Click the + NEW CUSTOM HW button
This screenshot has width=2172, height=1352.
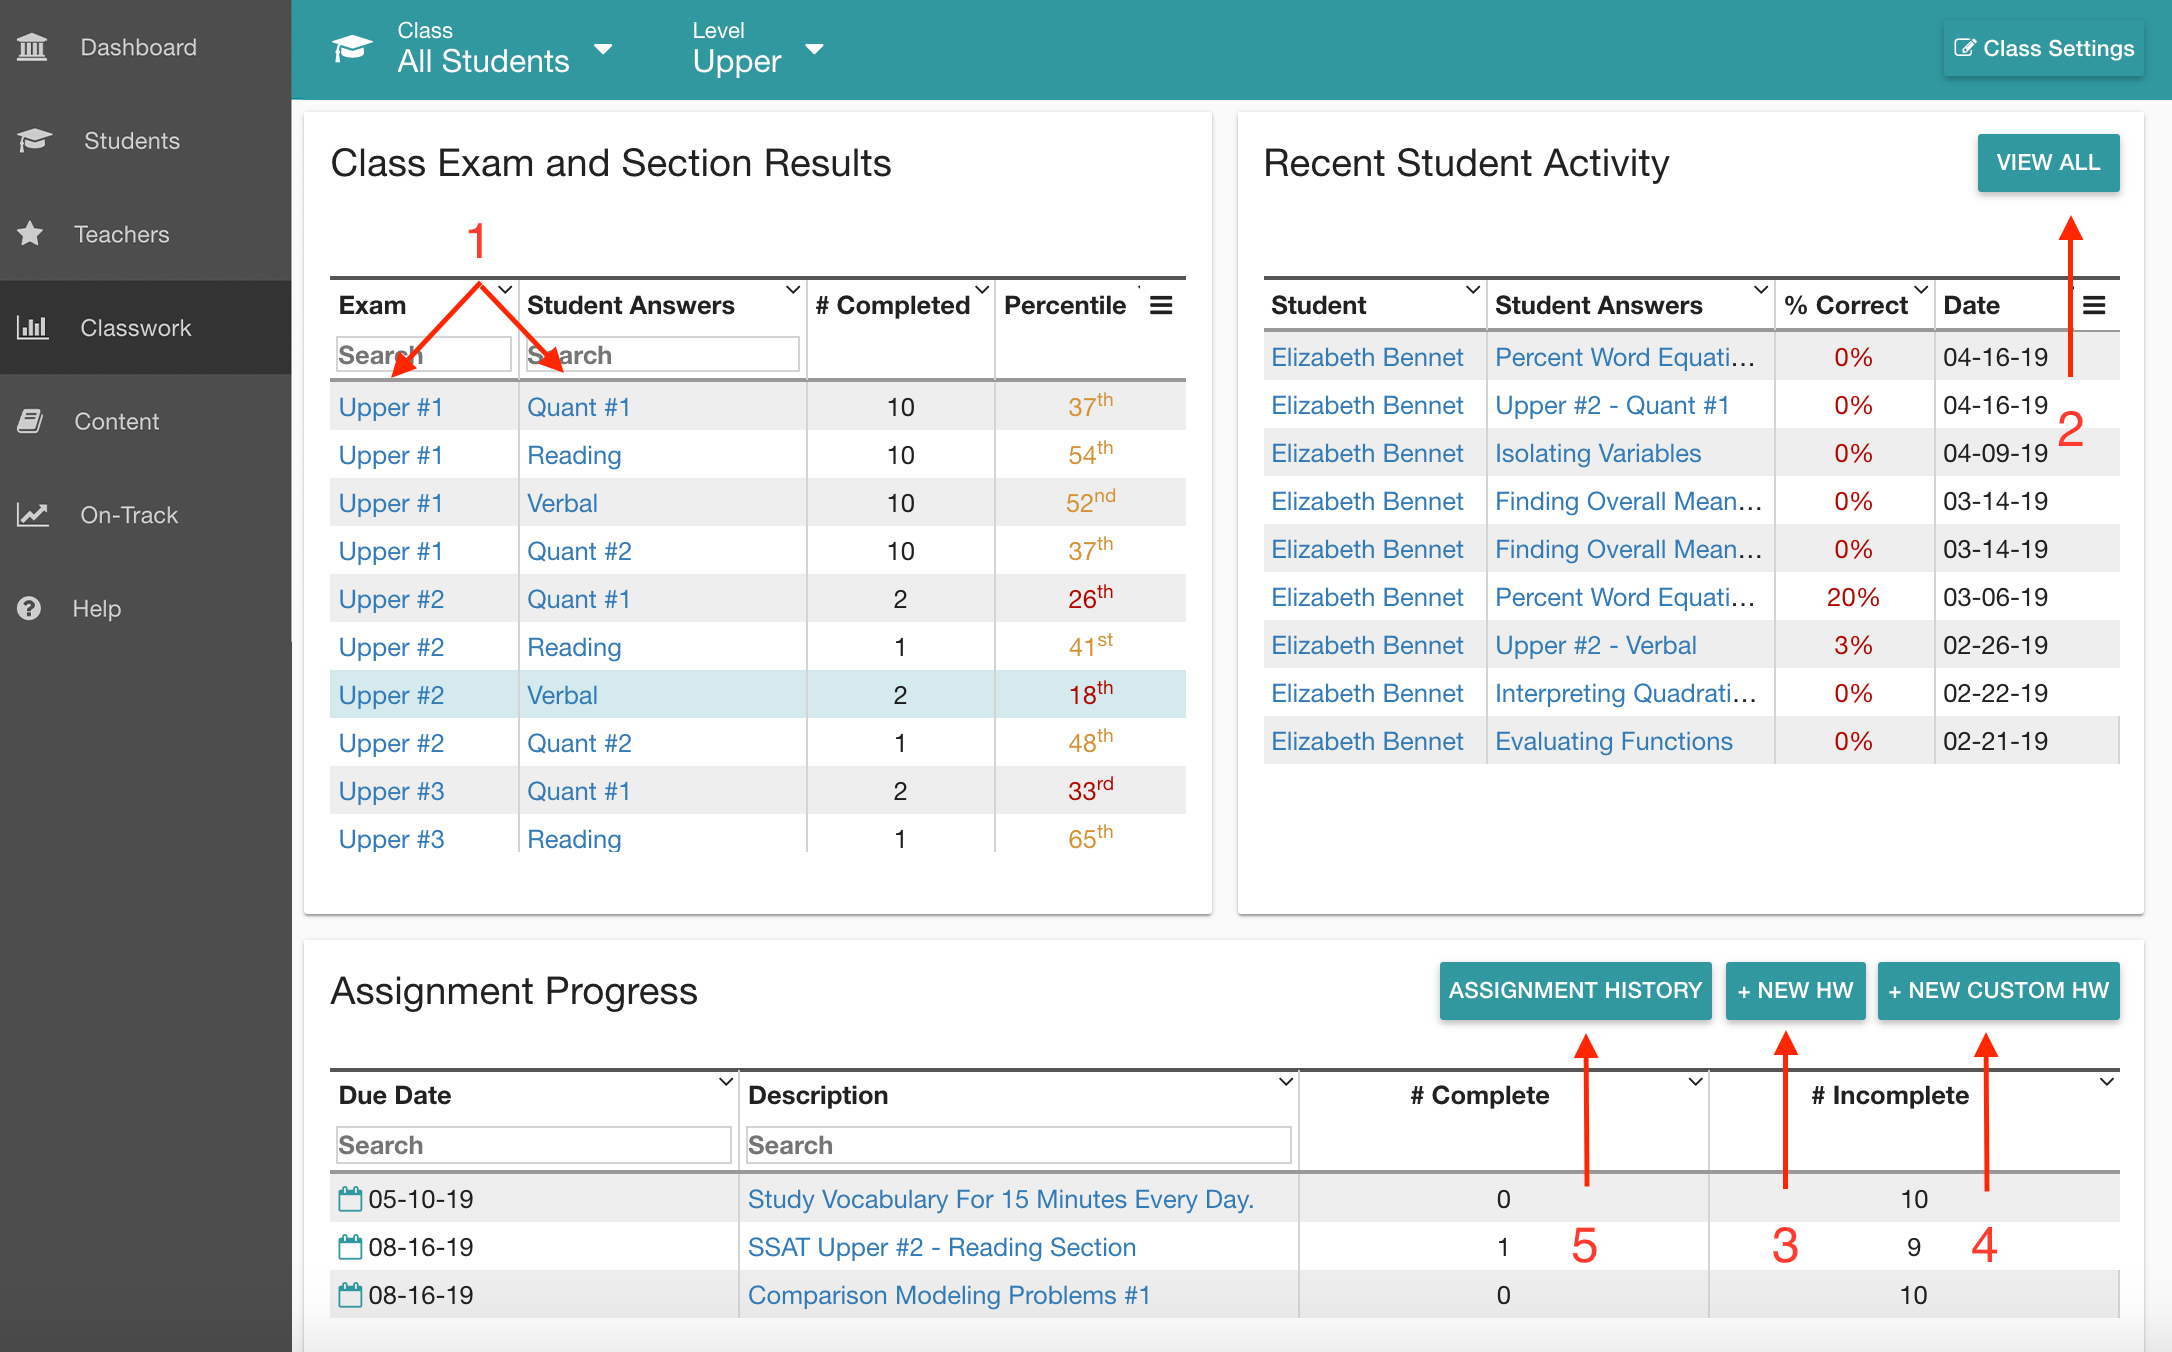[1998, 990]
